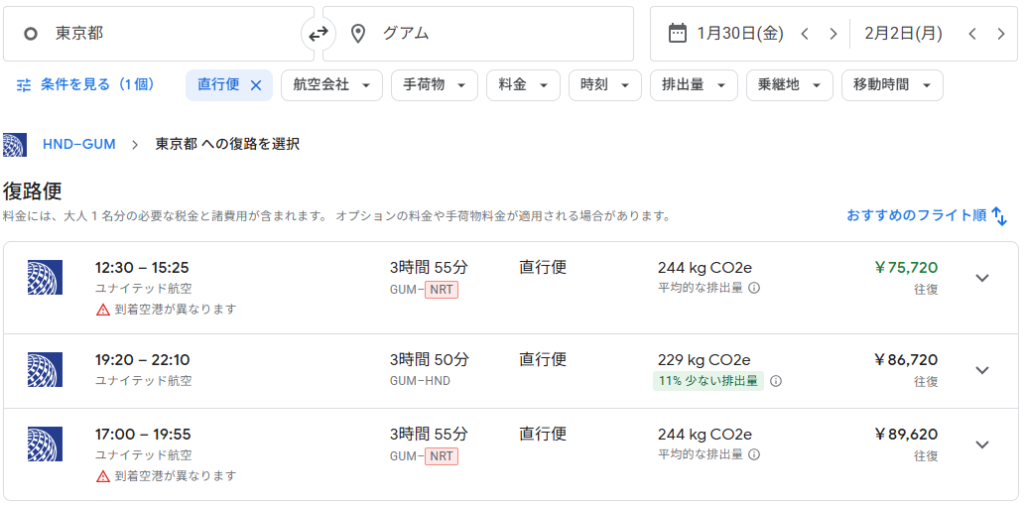This screenshot has height=507, width=1024.
Task: Expand the 12:30 – 15:25 flight details
Action: pos(982,277)
